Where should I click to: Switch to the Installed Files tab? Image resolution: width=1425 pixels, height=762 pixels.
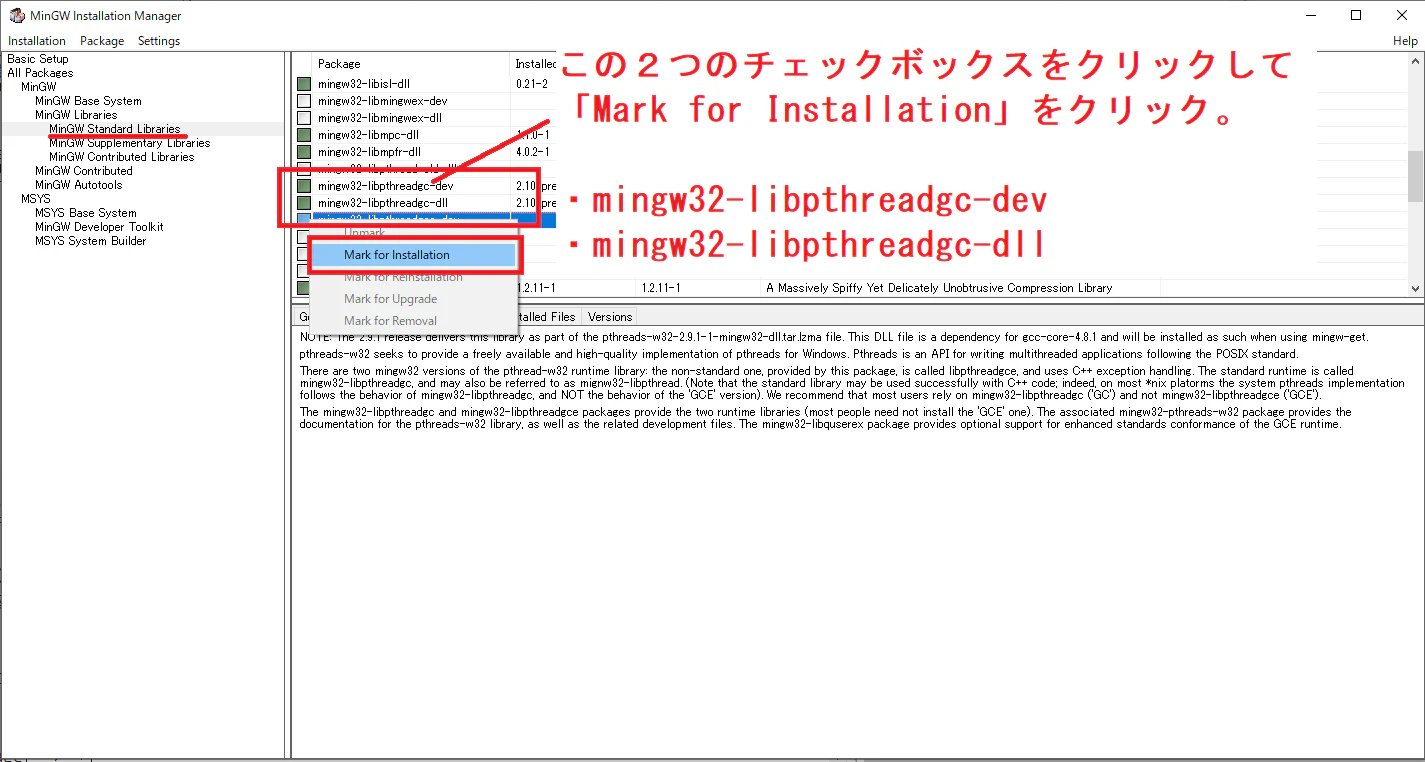coord(547,317)
